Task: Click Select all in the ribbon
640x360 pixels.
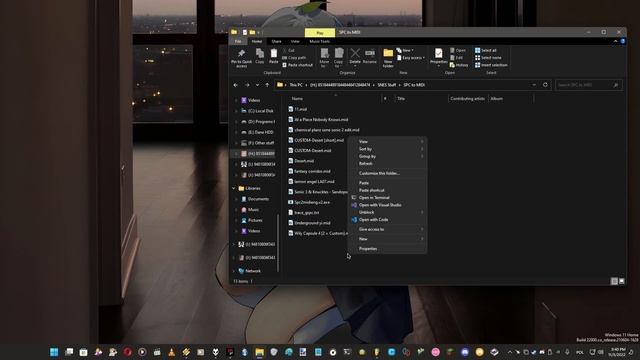Action: [486, 50]
